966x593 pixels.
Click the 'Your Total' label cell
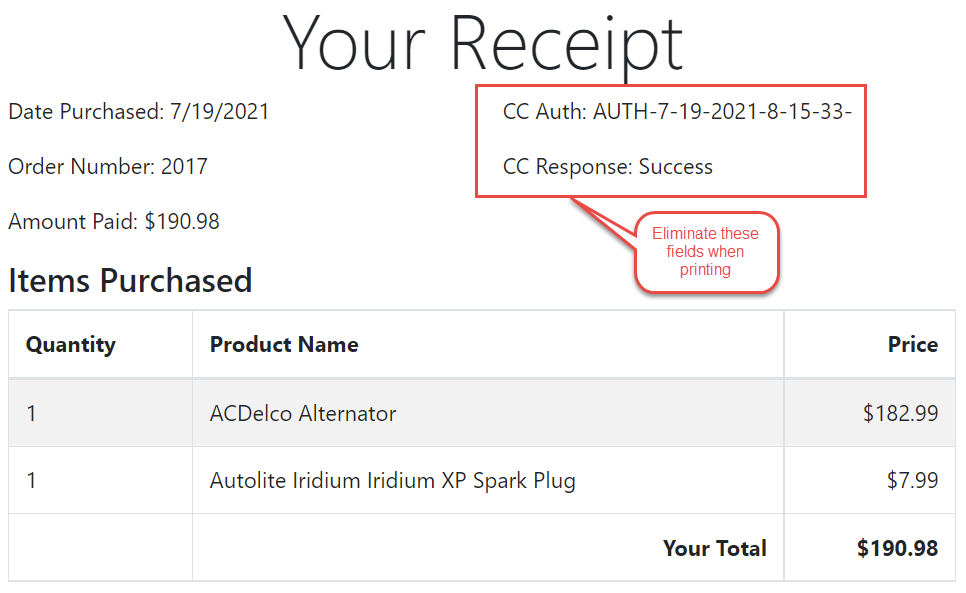tap(714, 548)
